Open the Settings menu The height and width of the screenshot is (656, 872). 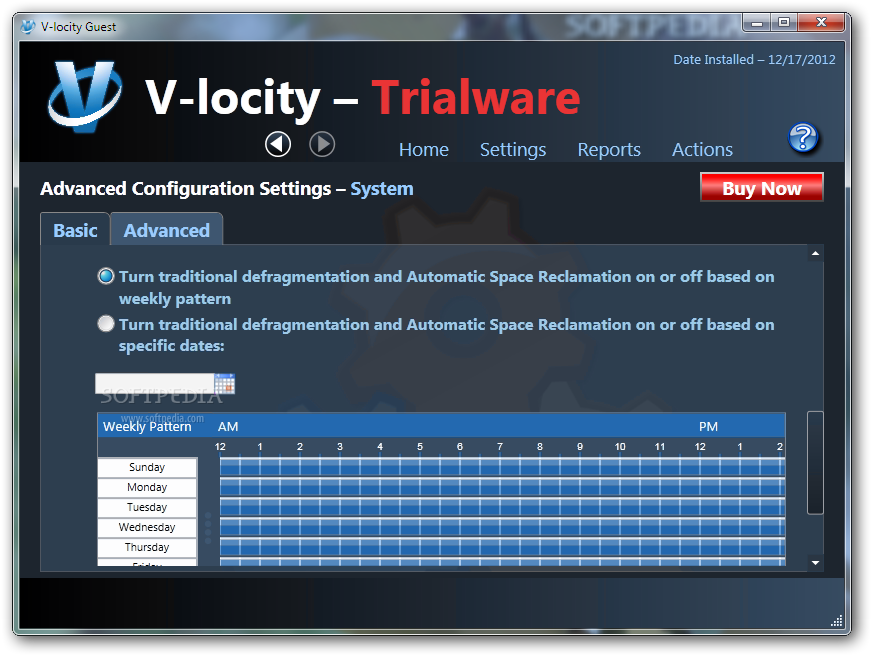point(513,150)
